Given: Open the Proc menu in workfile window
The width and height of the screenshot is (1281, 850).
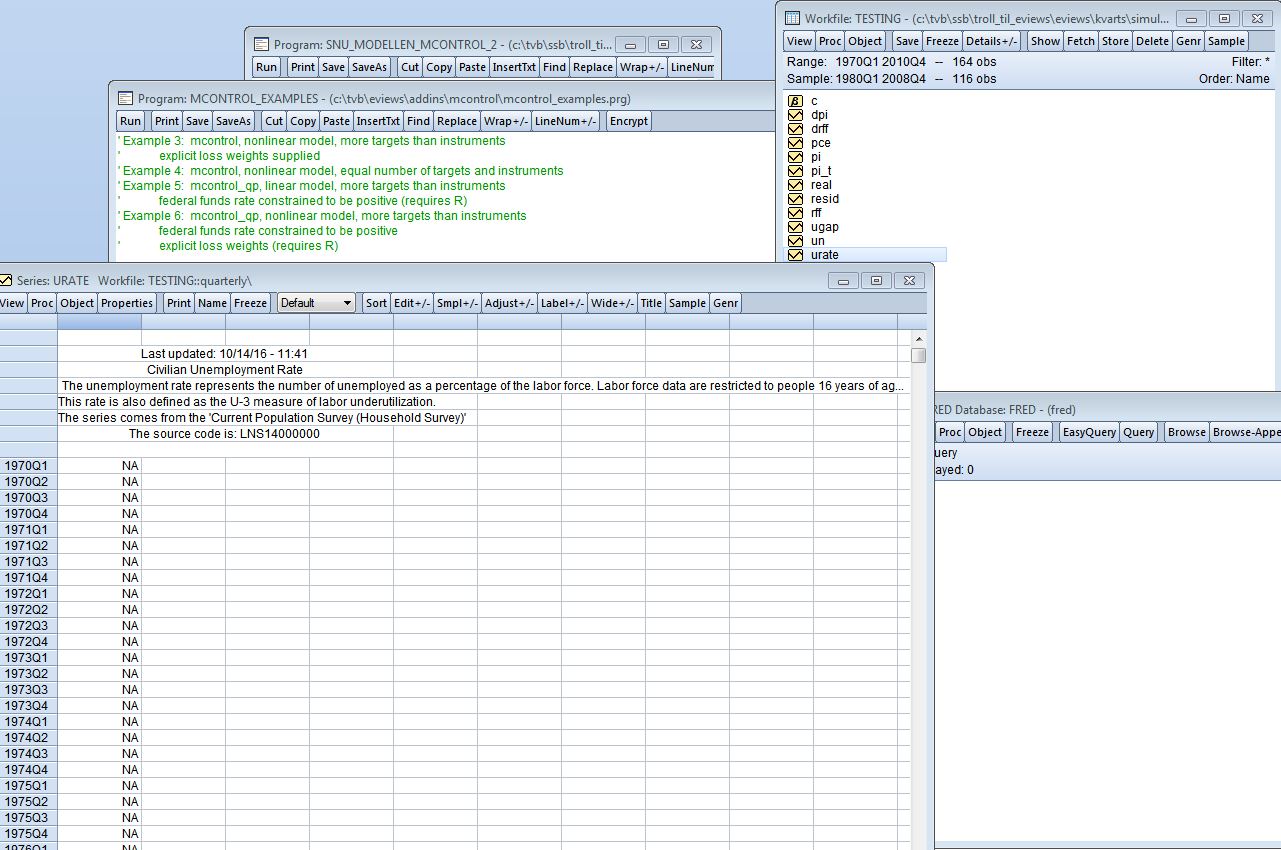Looking at the screenshot, I should 830,41.
